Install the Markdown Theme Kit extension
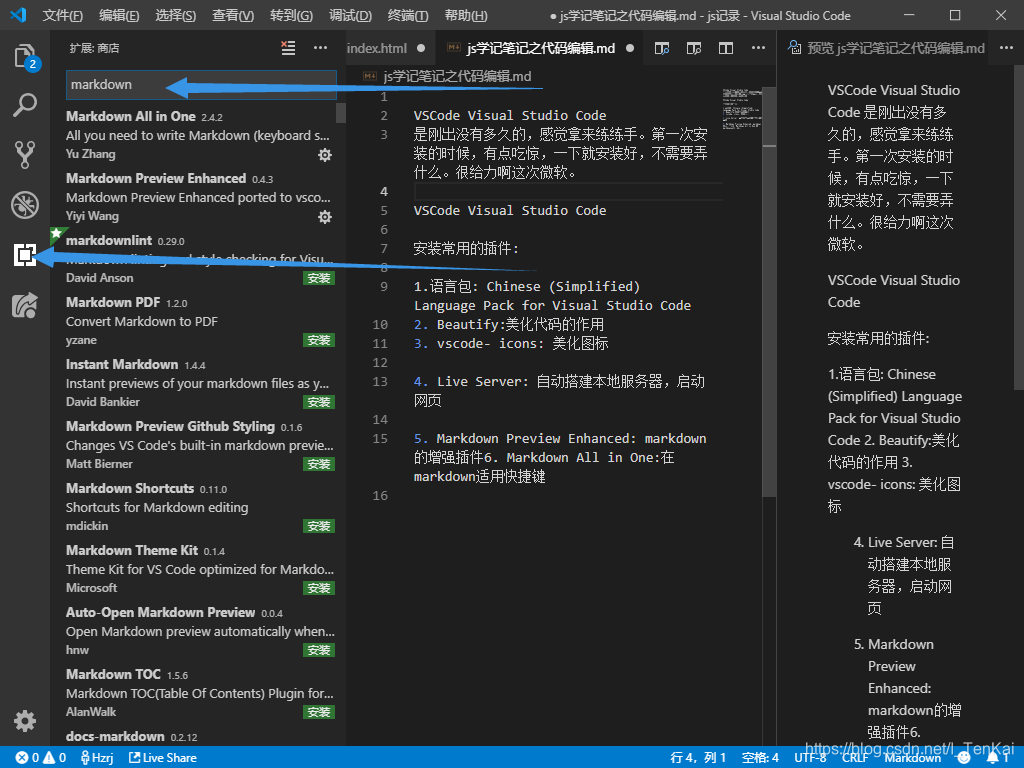1024x768 pixels. point(319,588)
